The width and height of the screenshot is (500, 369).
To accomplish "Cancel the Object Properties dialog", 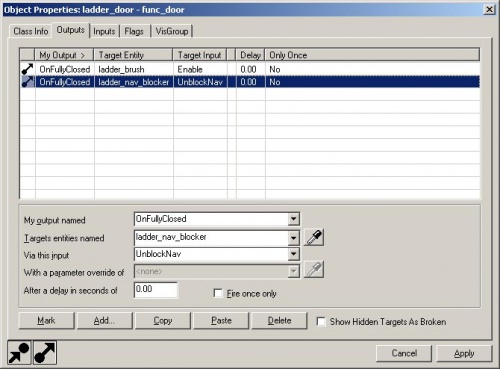I will [404, 353].
